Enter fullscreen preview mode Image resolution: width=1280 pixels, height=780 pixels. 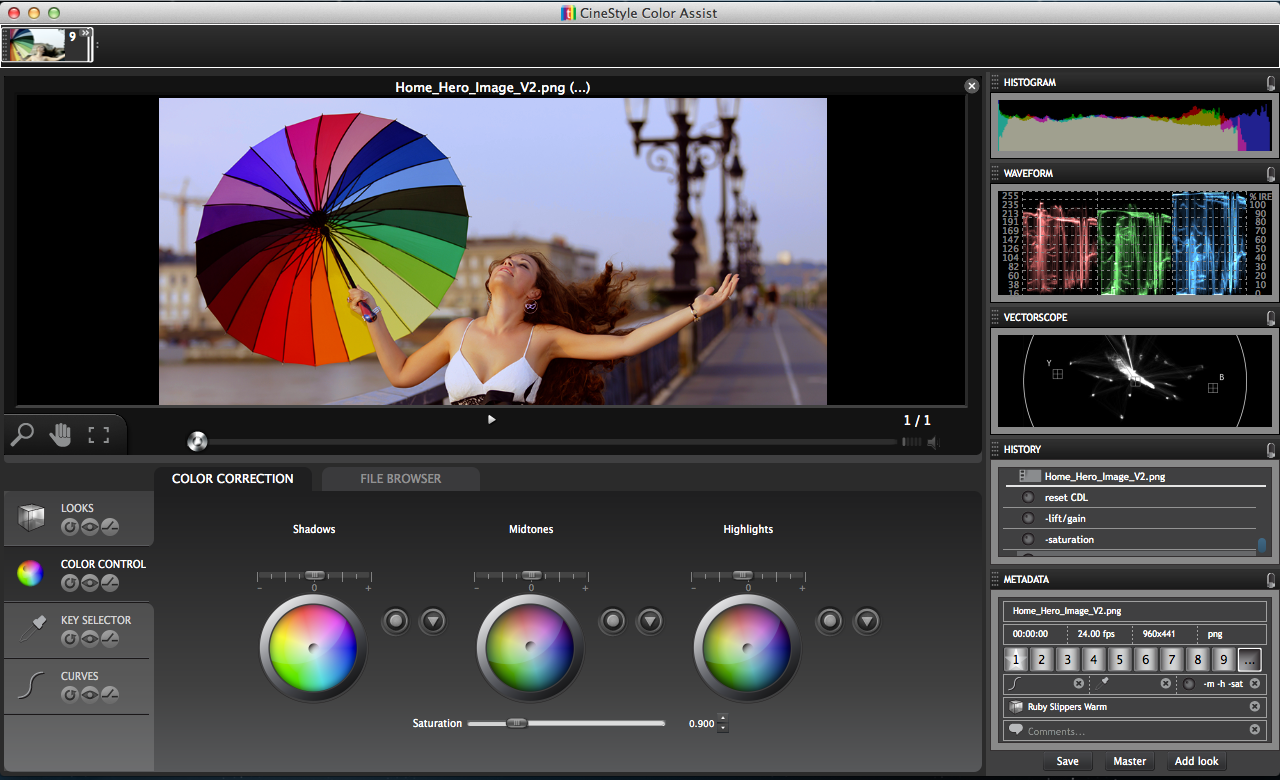98,435
